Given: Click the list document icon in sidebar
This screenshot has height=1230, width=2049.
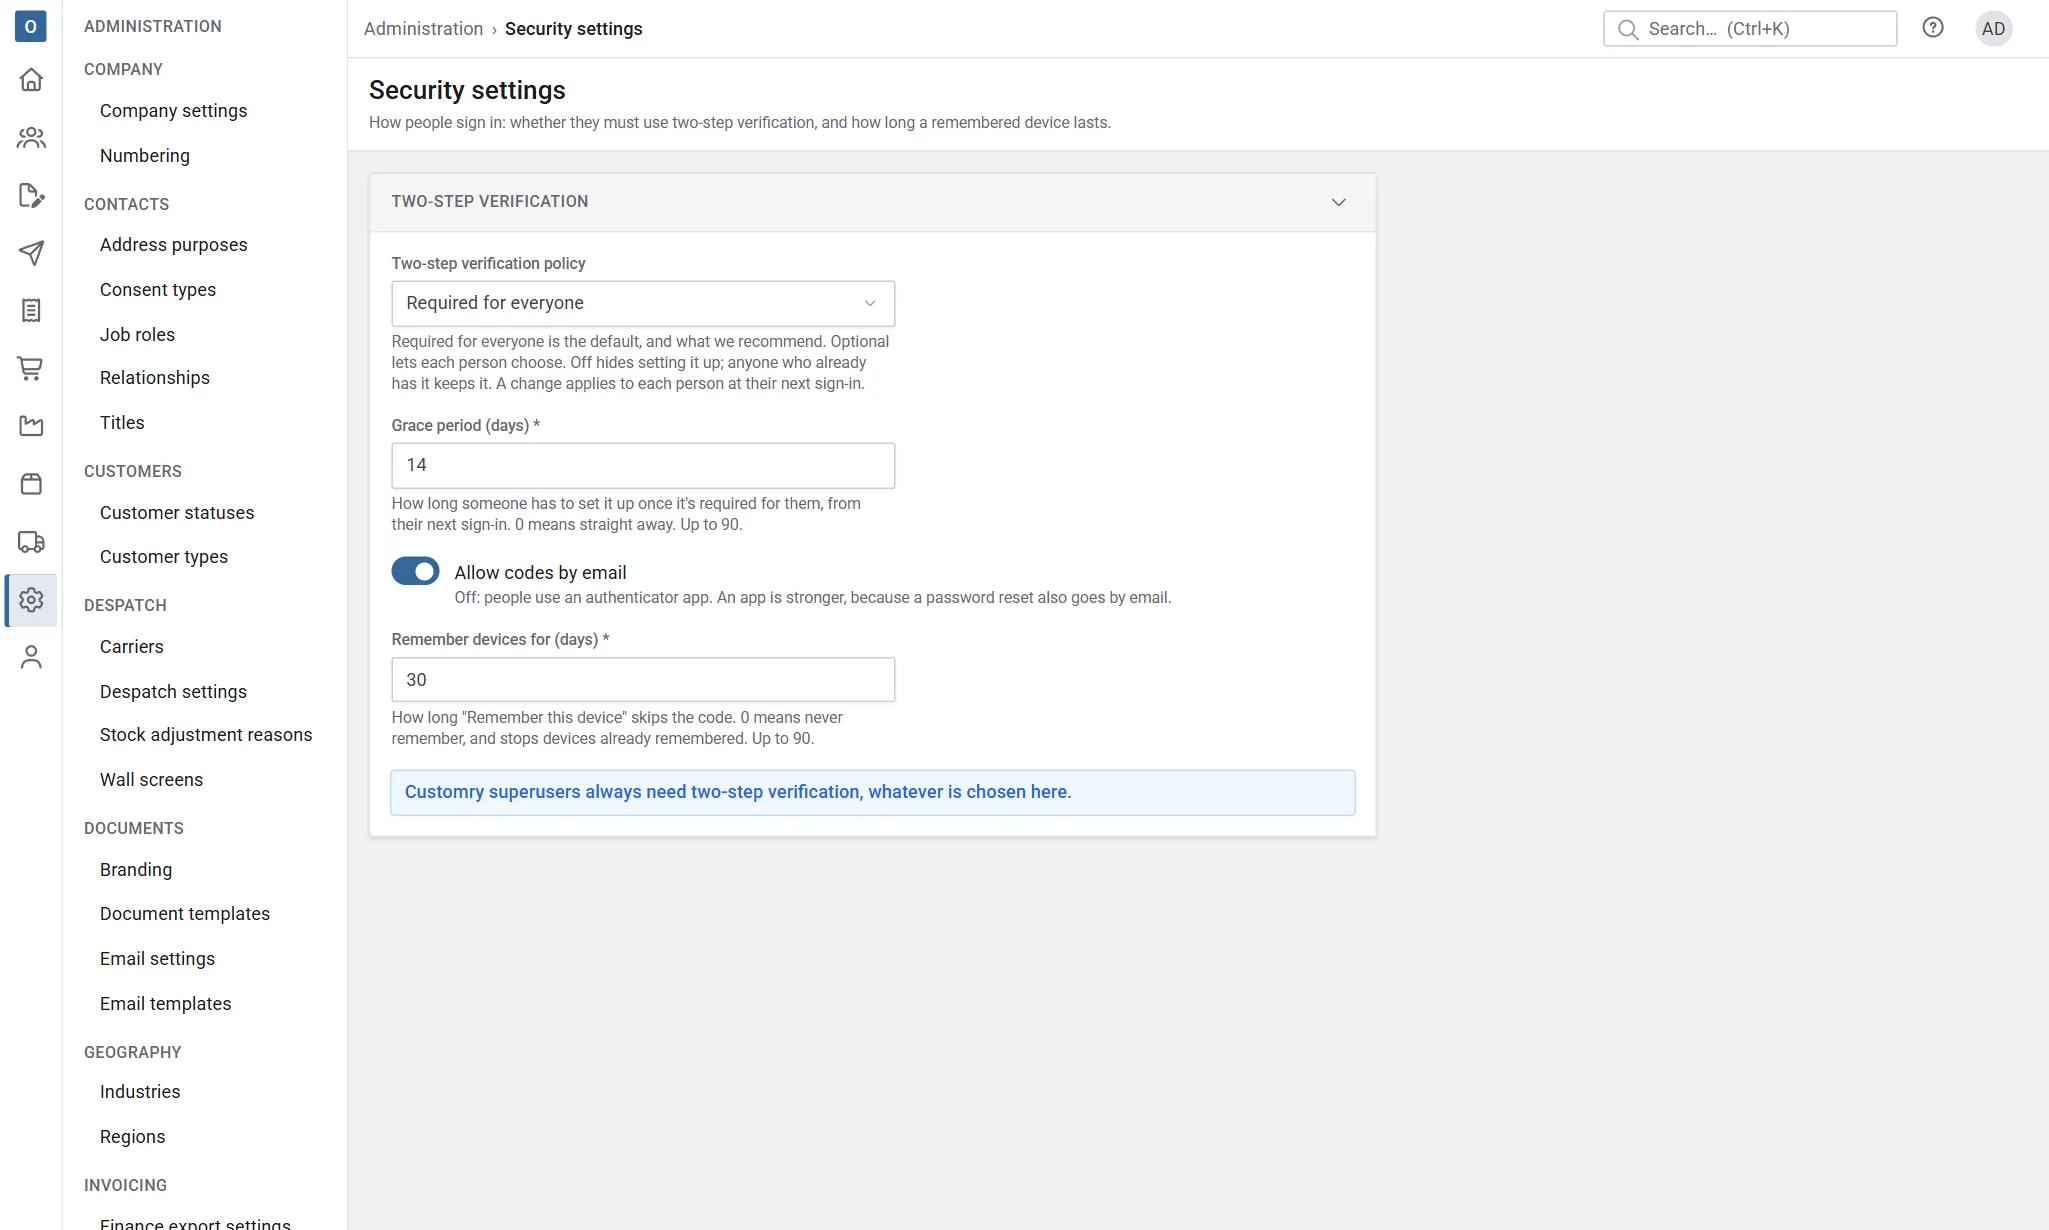Looking at the screenshot, I should [x=31, y=311].
